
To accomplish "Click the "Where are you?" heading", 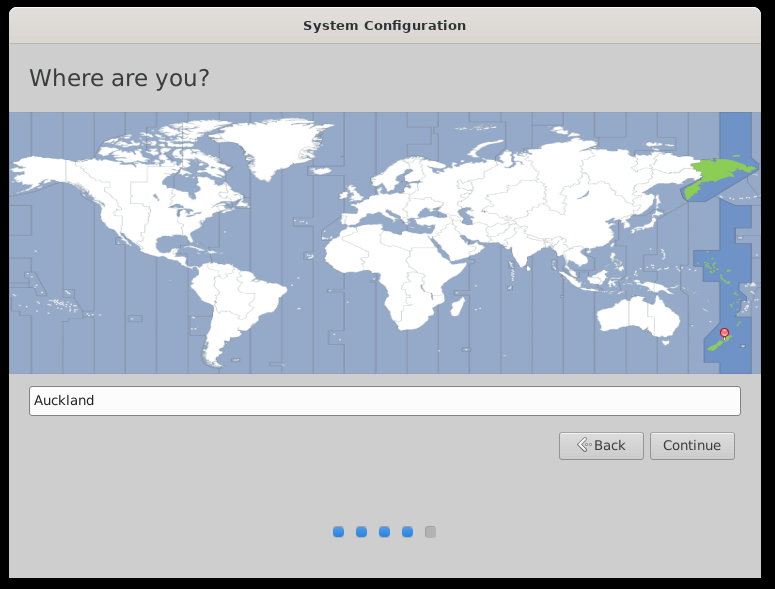I will coord(119,78).
